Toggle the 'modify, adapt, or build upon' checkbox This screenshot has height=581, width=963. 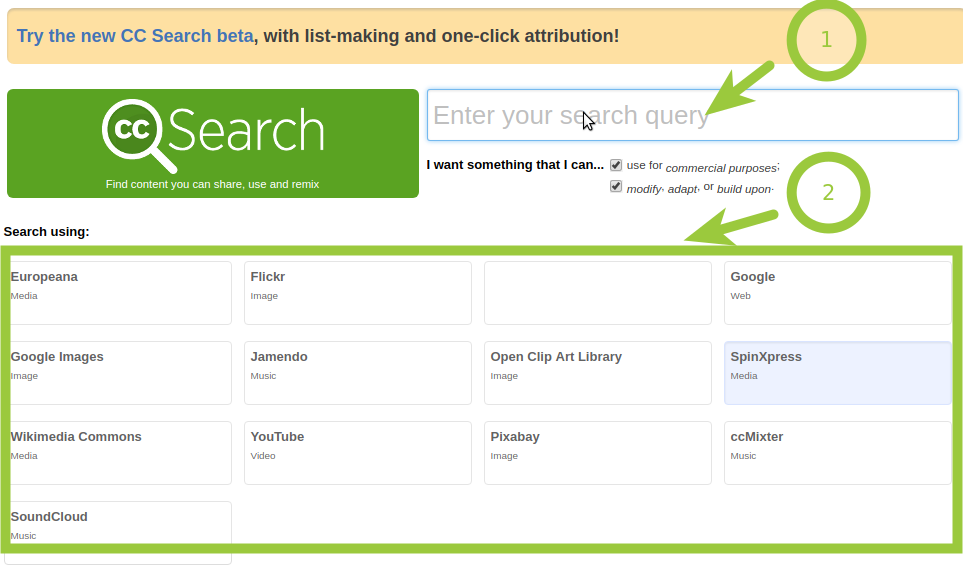point(615,186)
